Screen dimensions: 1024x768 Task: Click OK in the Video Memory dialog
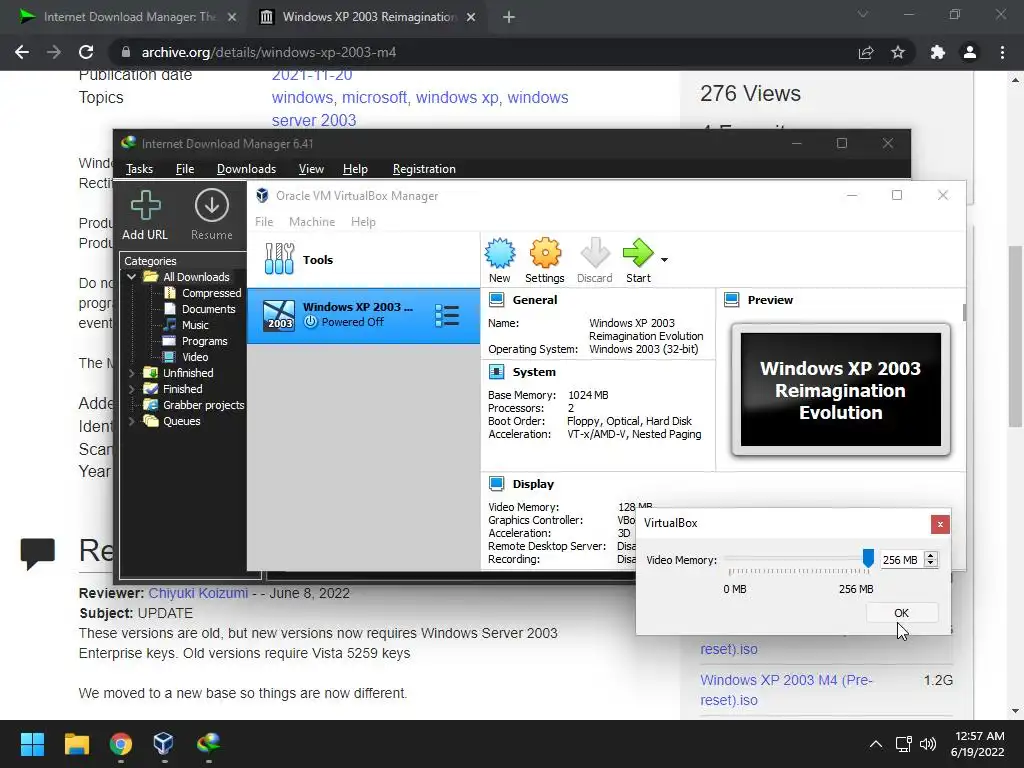point(902,613)
